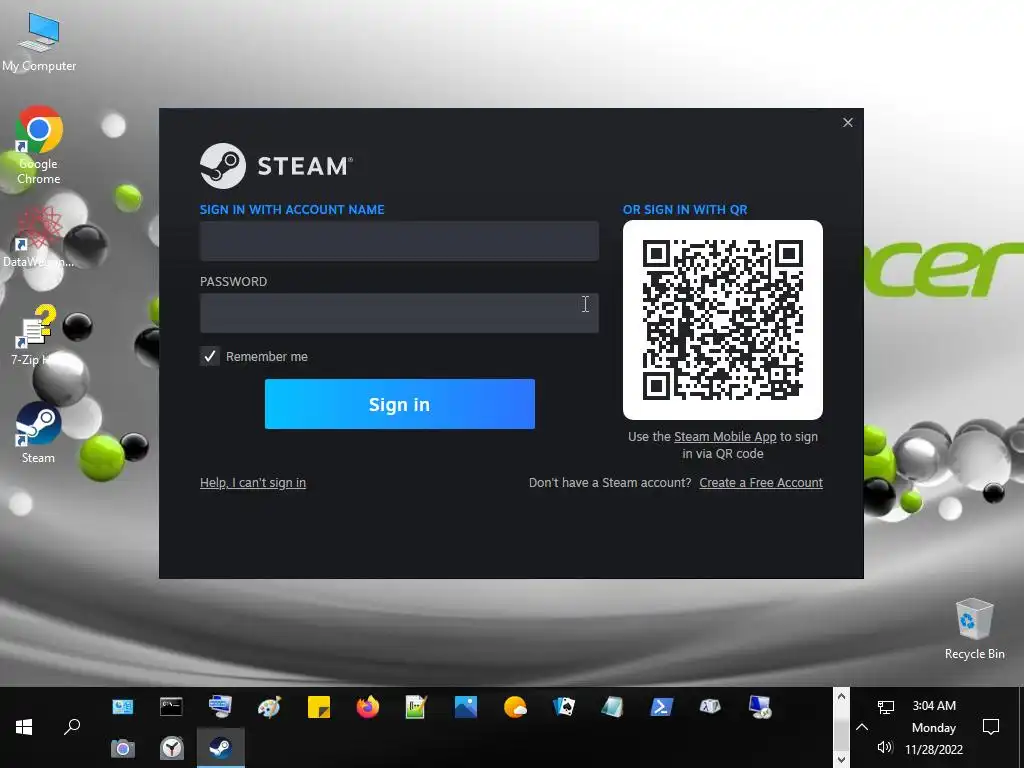Image resolution: width=1024 pixels, height=768 pixels.
Task: Open the teal 3D-shape taskbar icon
Action: click(612, 707)
